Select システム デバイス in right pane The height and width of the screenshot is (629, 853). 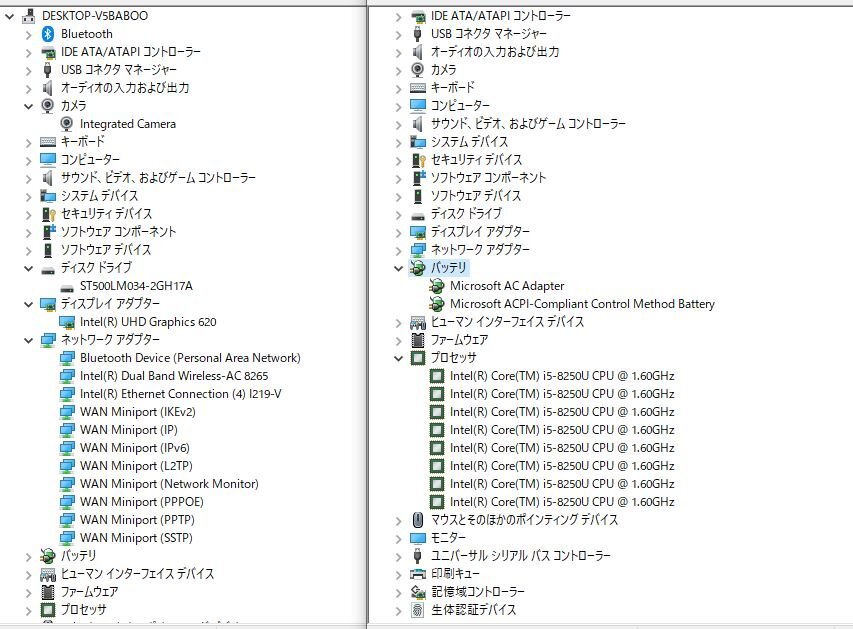(469, 141)
